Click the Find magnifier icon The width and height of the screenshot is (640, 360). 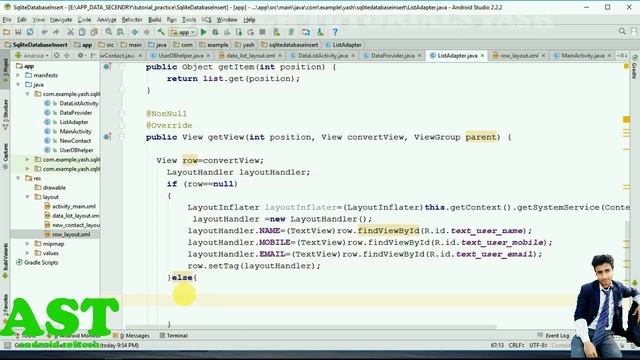pyautogui.click(x=108, y=32)
